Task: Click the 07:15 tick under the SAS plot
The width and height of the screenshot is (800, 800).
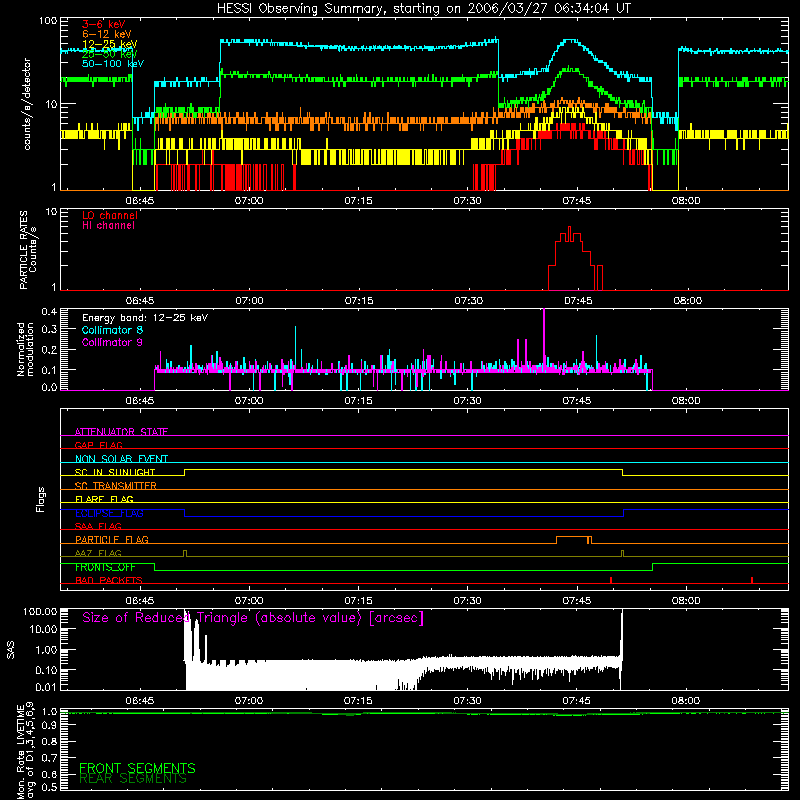Action: pyautogui.click(x=358, y=701)
